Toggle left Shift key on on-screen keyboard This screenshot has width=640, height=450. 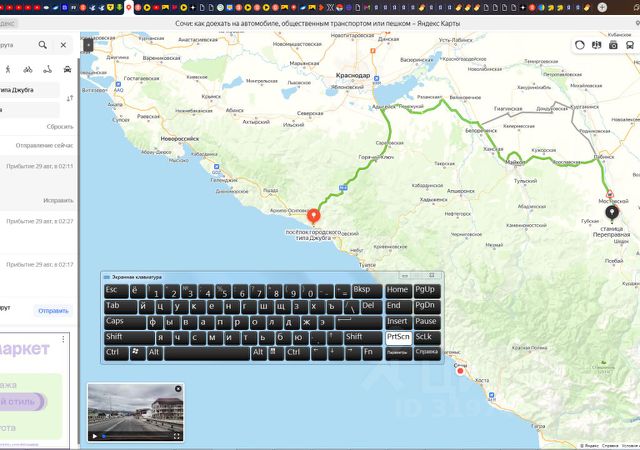pos(129,338)
